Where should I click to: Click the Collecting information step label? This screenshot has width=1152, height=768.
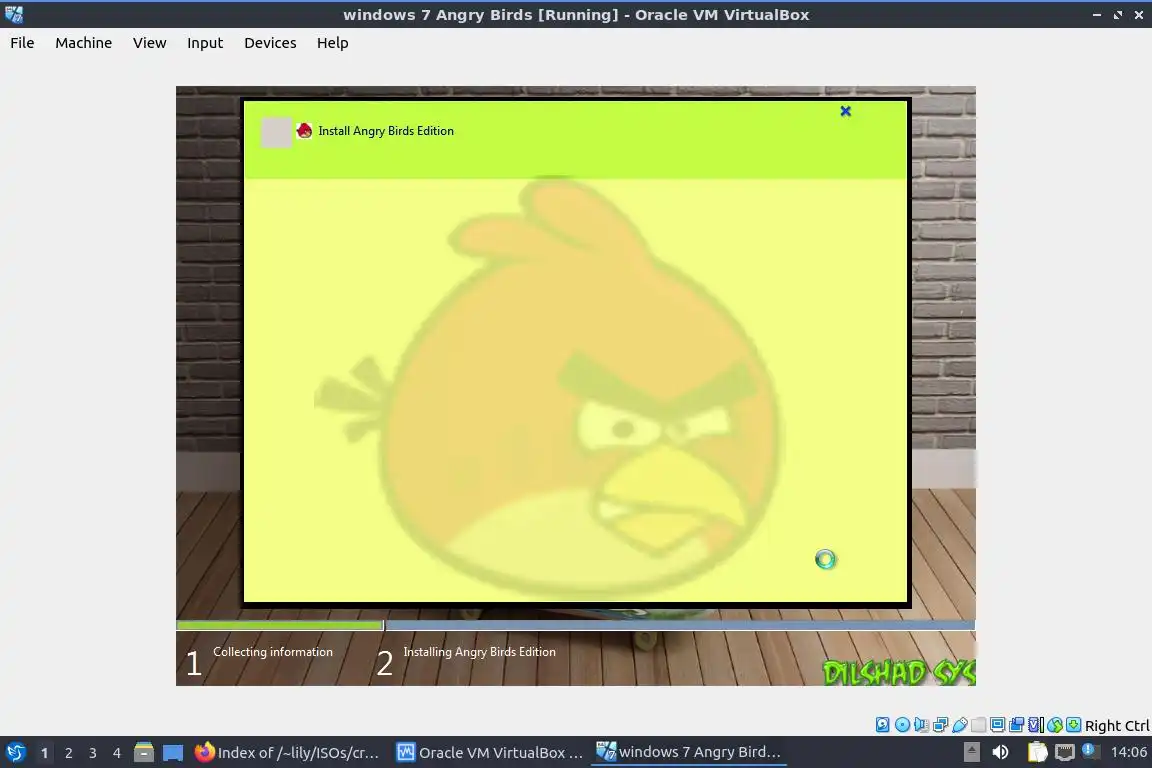coord(273,652)
